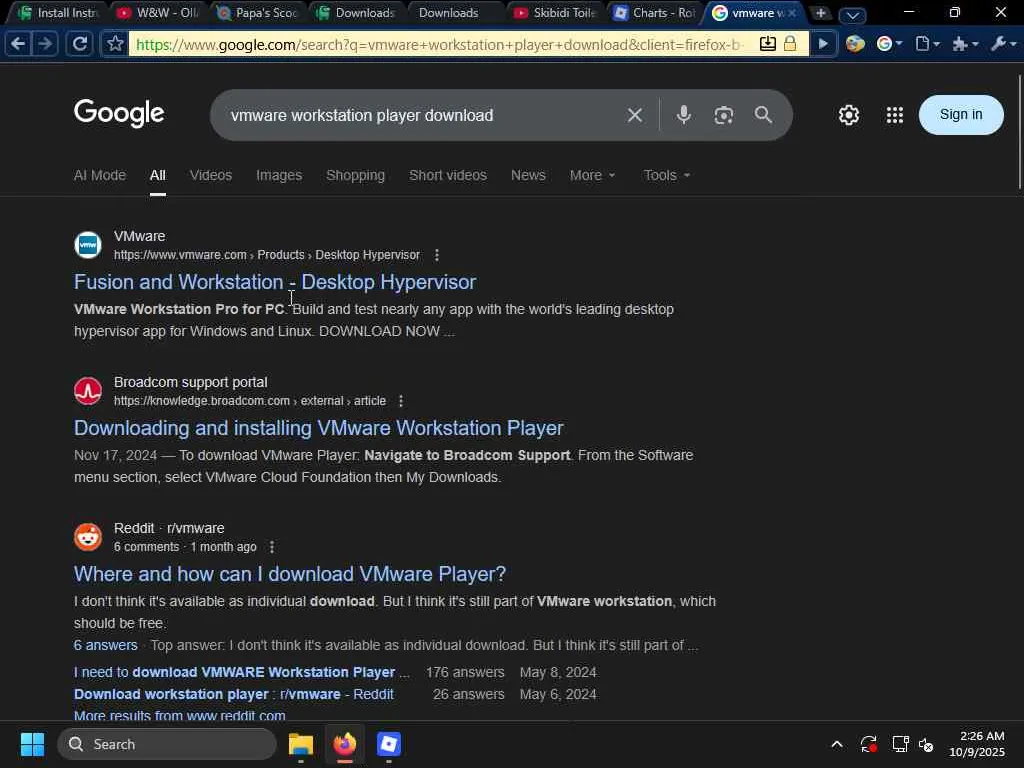Viewport: 1024px width, 768px height.
Task: Open the page icon toolbar dropdown
Action: 927,44
